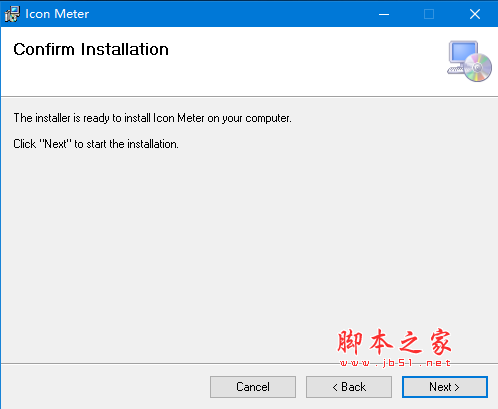The width and height of the screenshot is (498, 409).
Task: Click the Confirm Installation heading
Action: pos(91,49)
